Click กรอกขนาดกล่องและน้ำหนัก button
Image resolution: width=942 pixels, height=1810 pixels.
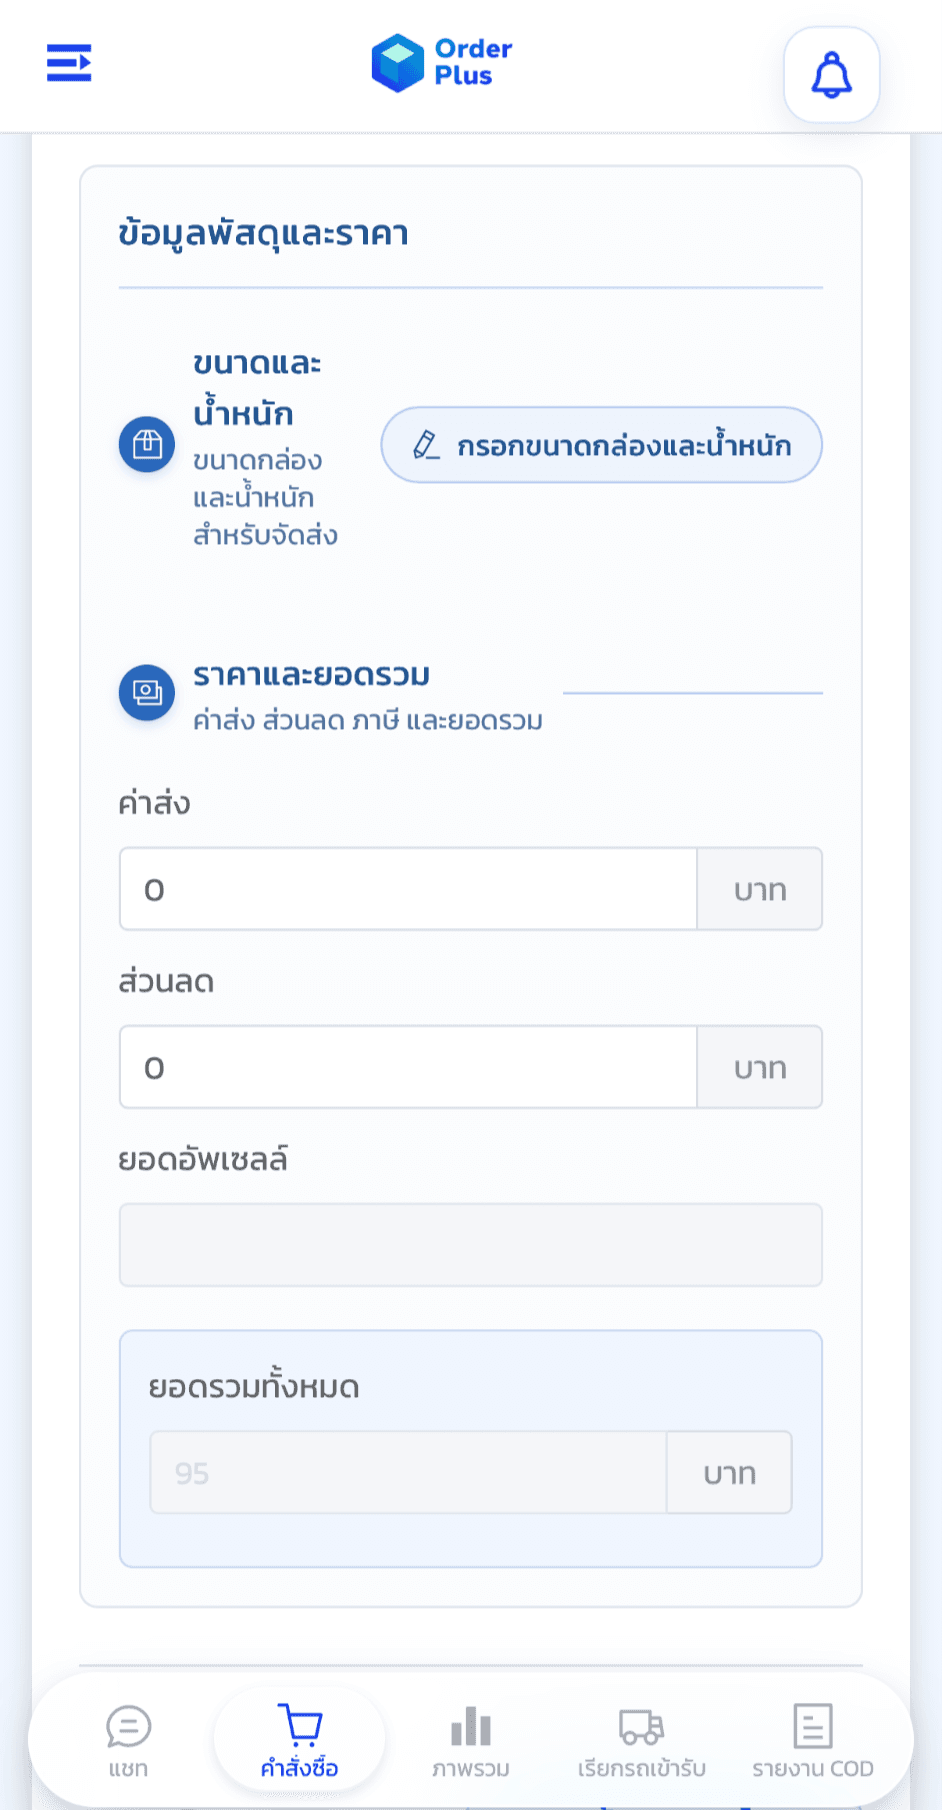(x=601, y=445)
